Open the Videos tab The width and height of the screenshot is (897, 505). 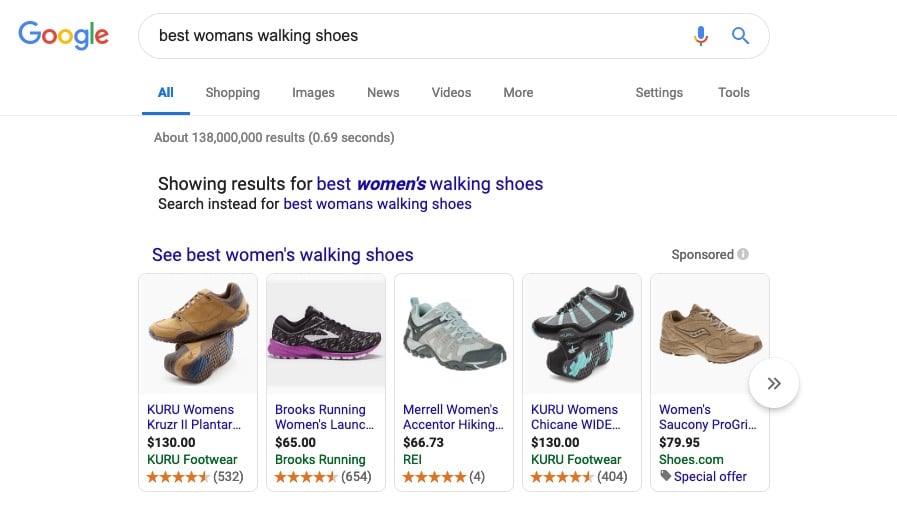[451, 93]
